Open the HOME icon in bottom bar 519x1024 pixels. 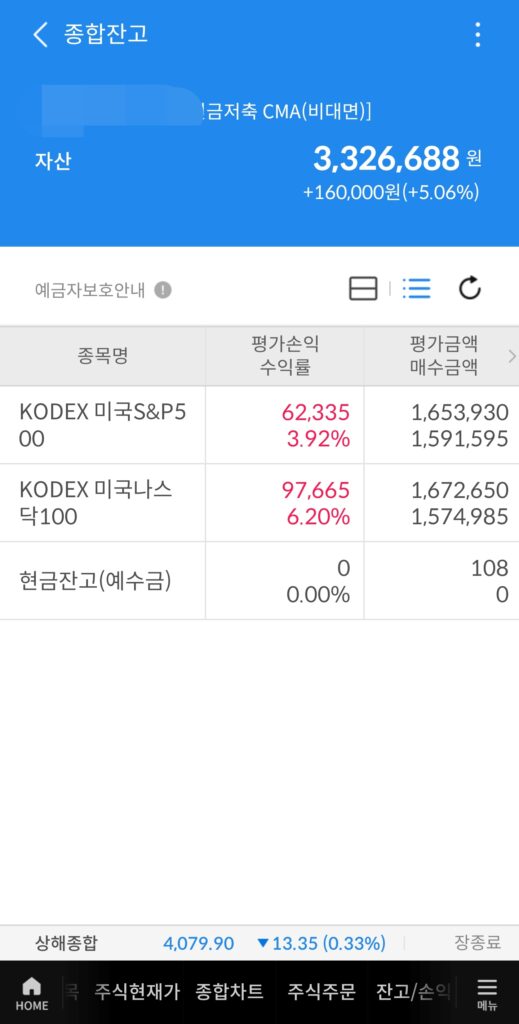[31, 994]
